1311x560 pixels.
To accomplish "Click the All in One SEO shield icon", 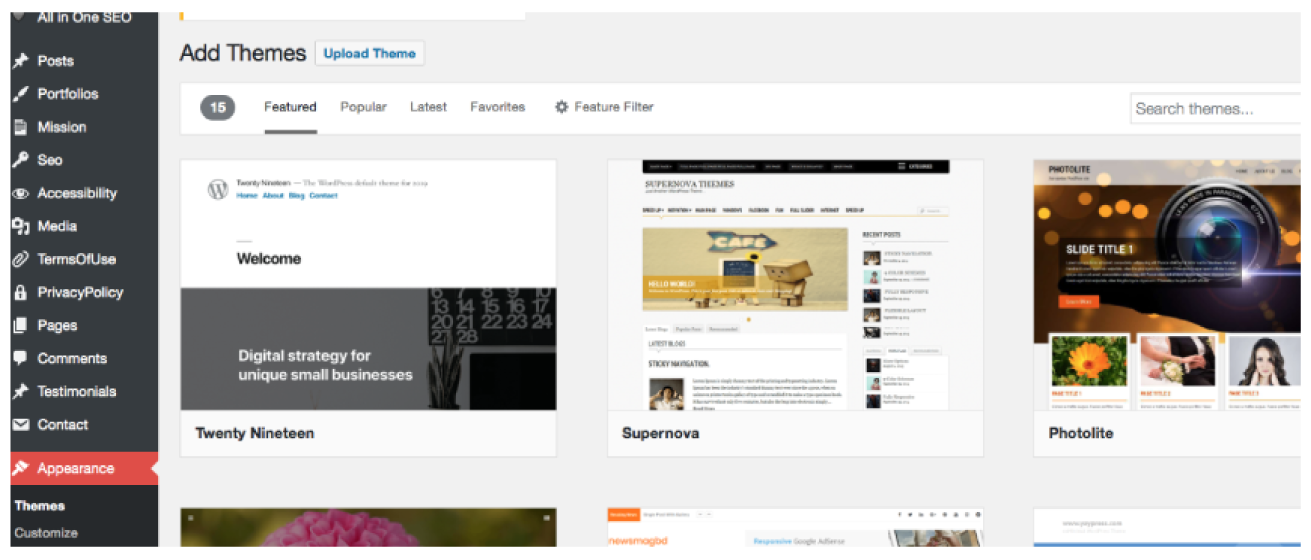I will pos(20,17).
